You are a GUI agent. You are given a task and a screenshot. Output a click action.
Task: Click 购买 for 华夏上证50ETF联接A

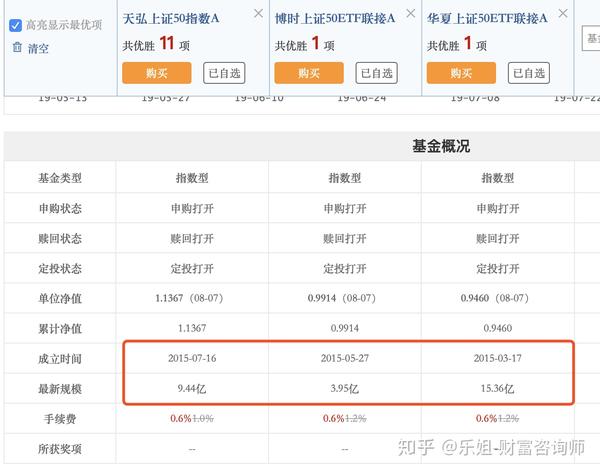tap(461, 73)
